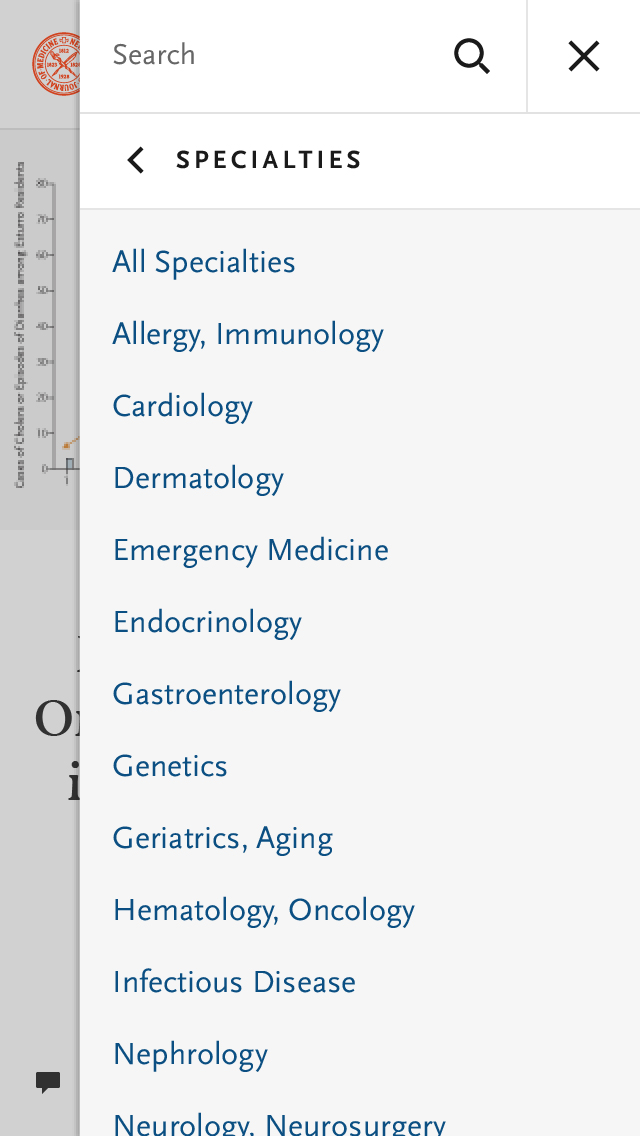Open the Cardiology specialty

coord(183,406)
